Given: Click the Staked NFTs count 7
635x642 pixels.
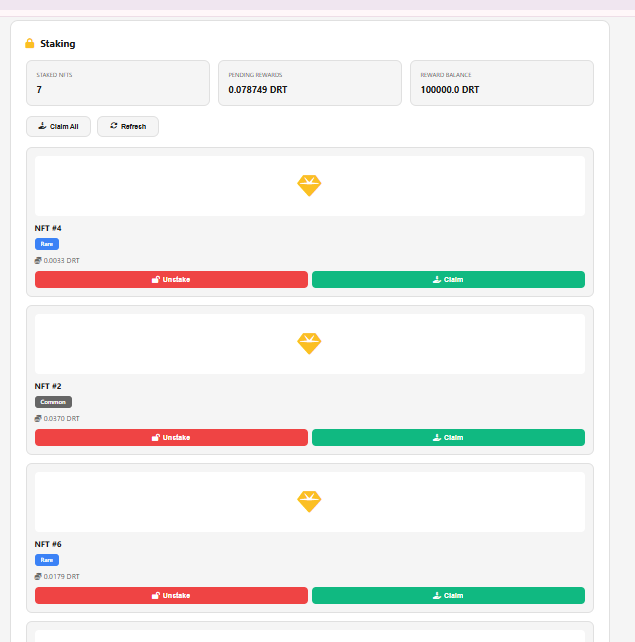Looking at the screenshot, I should pos(39,90).
